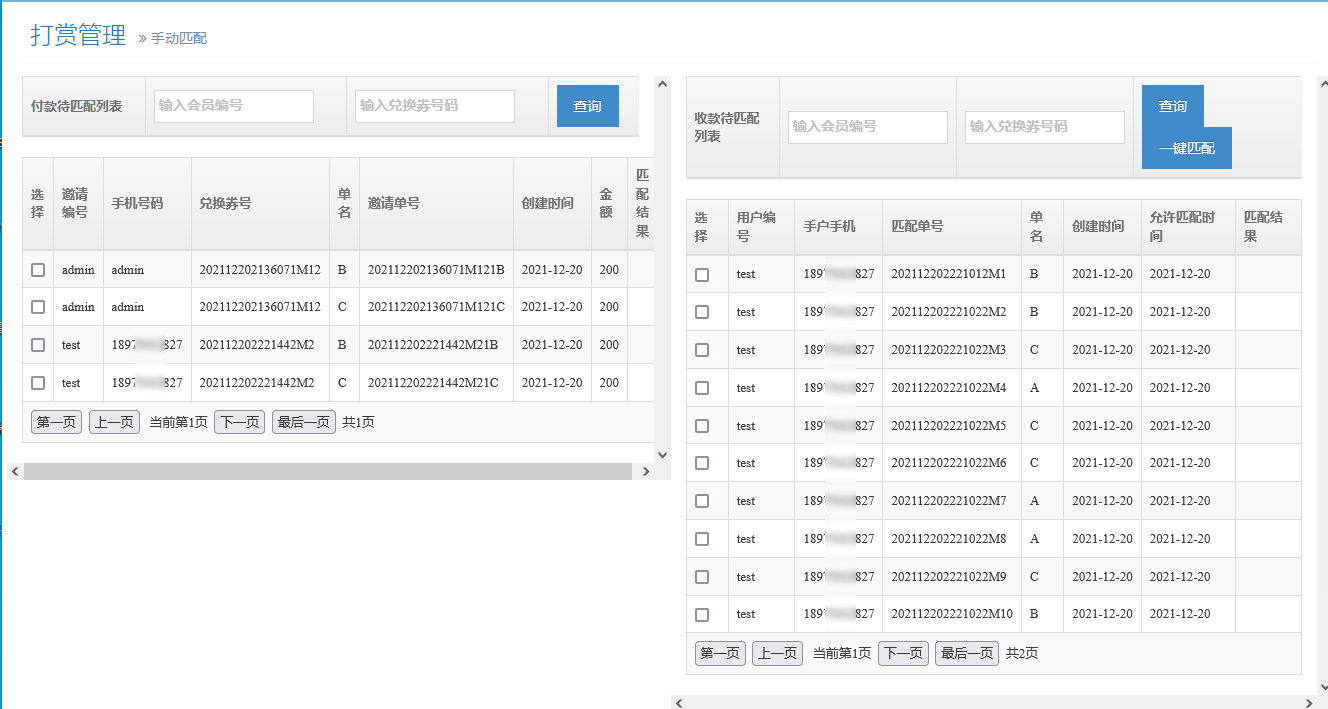Screen dimensions: 1328x709
Task: Click 查询 in the 付款待匹配列表 panel
Action: point(587,106)
